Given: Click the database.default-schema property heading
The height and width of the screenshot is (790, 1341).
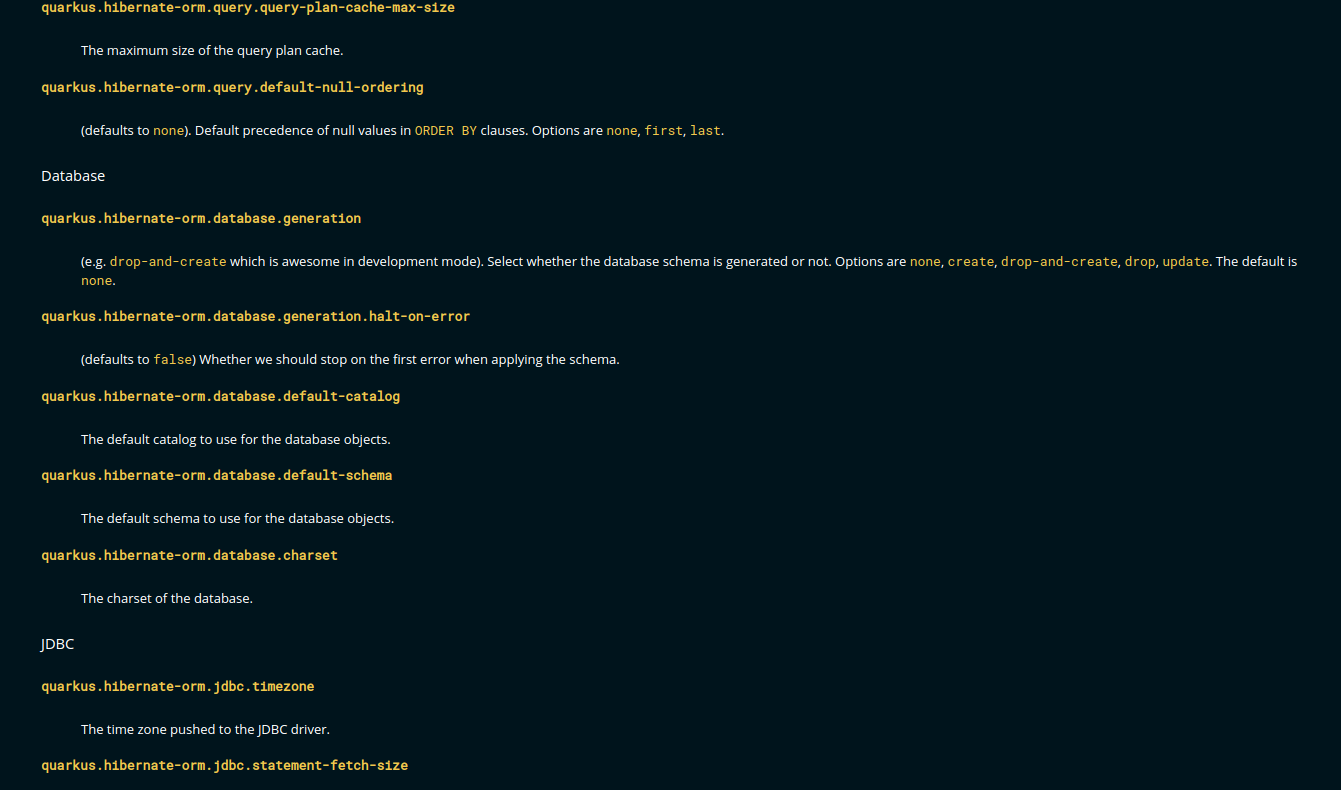Looking at the screenshot, I should click(x=216, y=475).
